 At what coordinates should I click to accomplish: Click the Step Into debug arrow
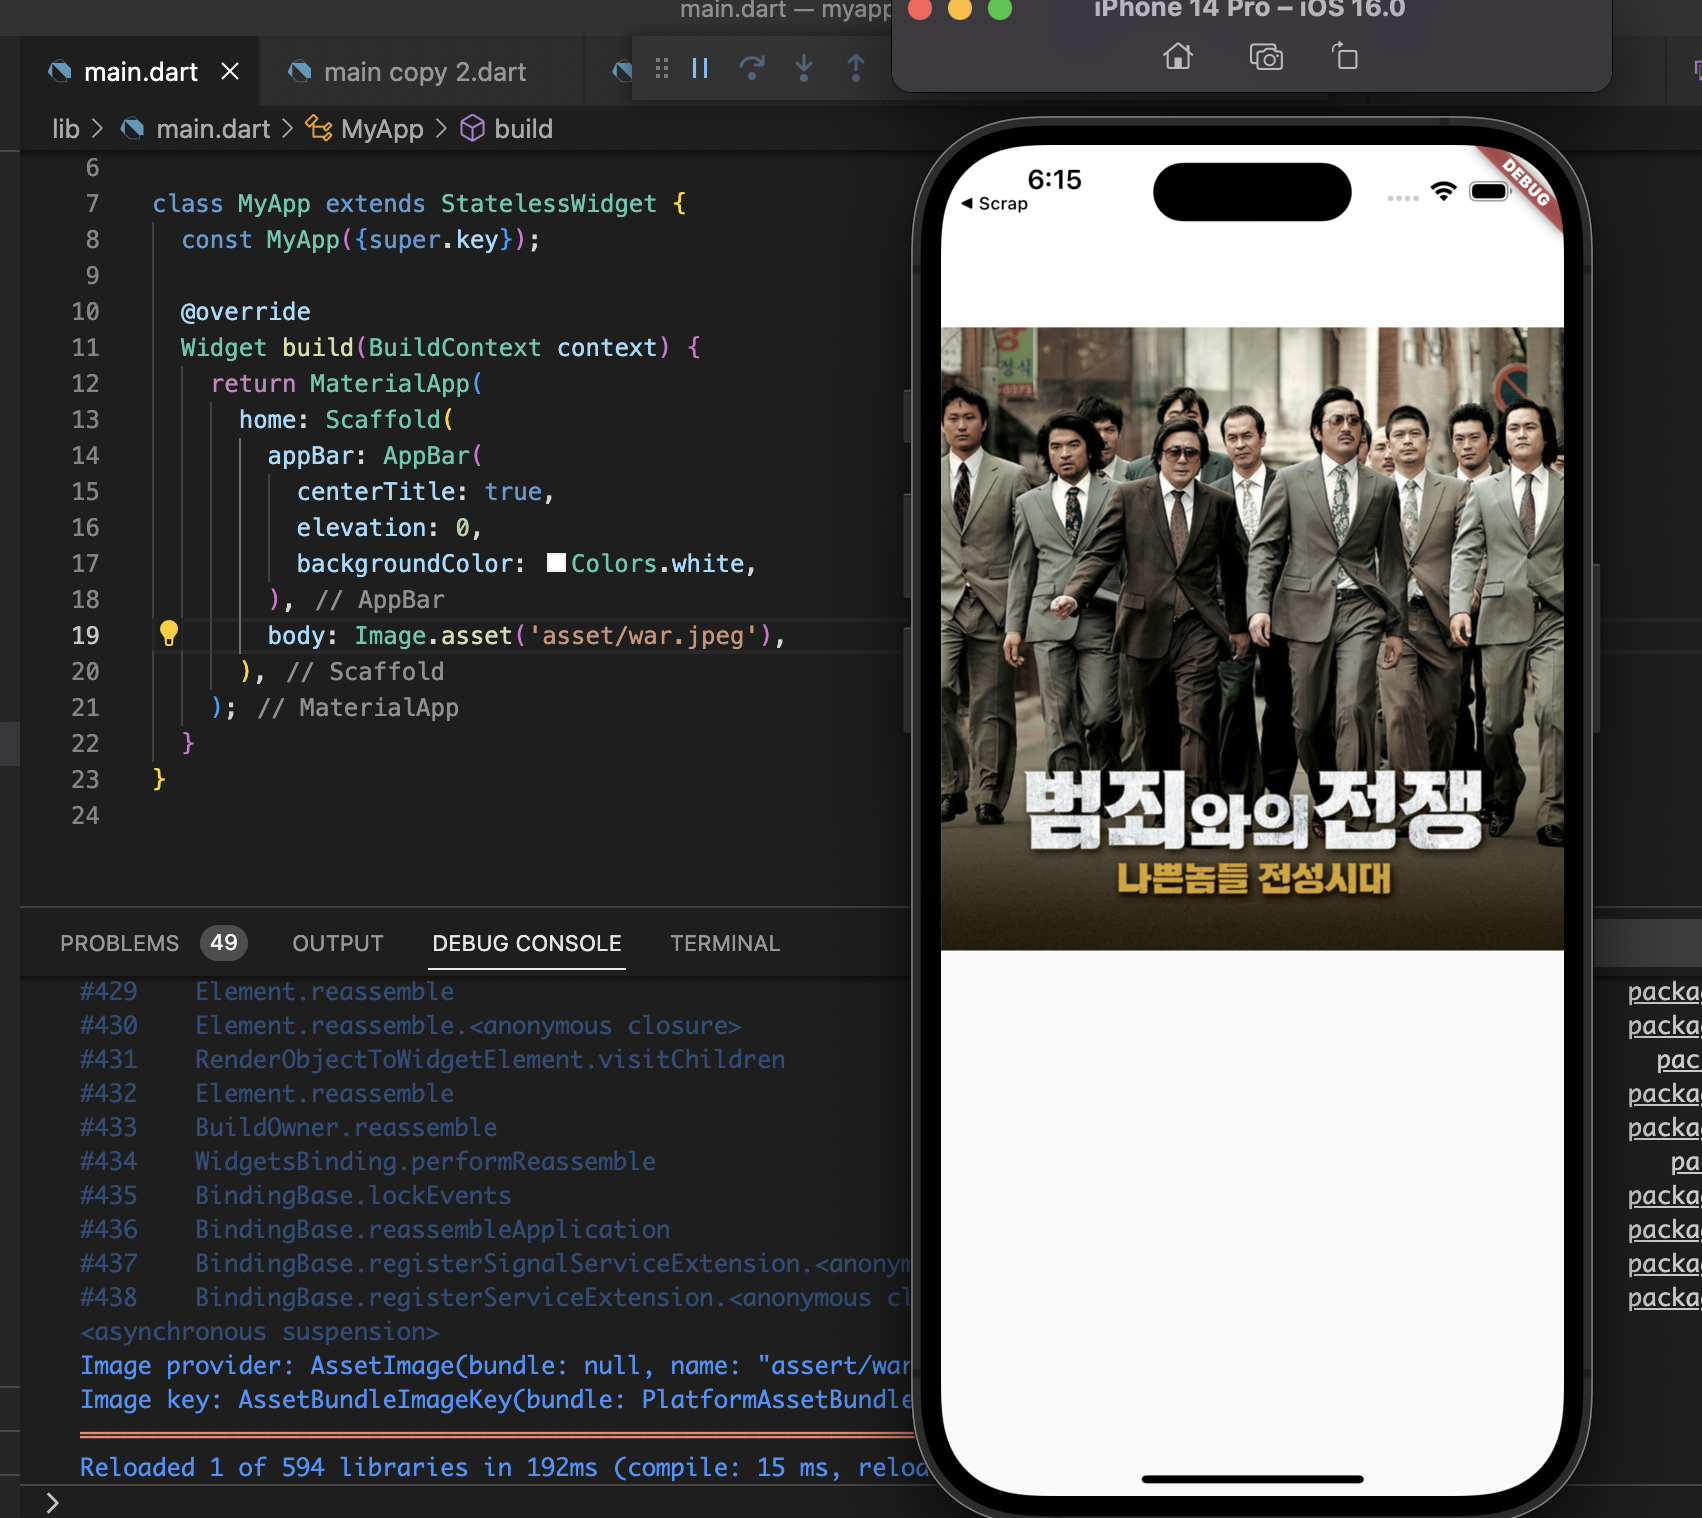coord(804,68)
